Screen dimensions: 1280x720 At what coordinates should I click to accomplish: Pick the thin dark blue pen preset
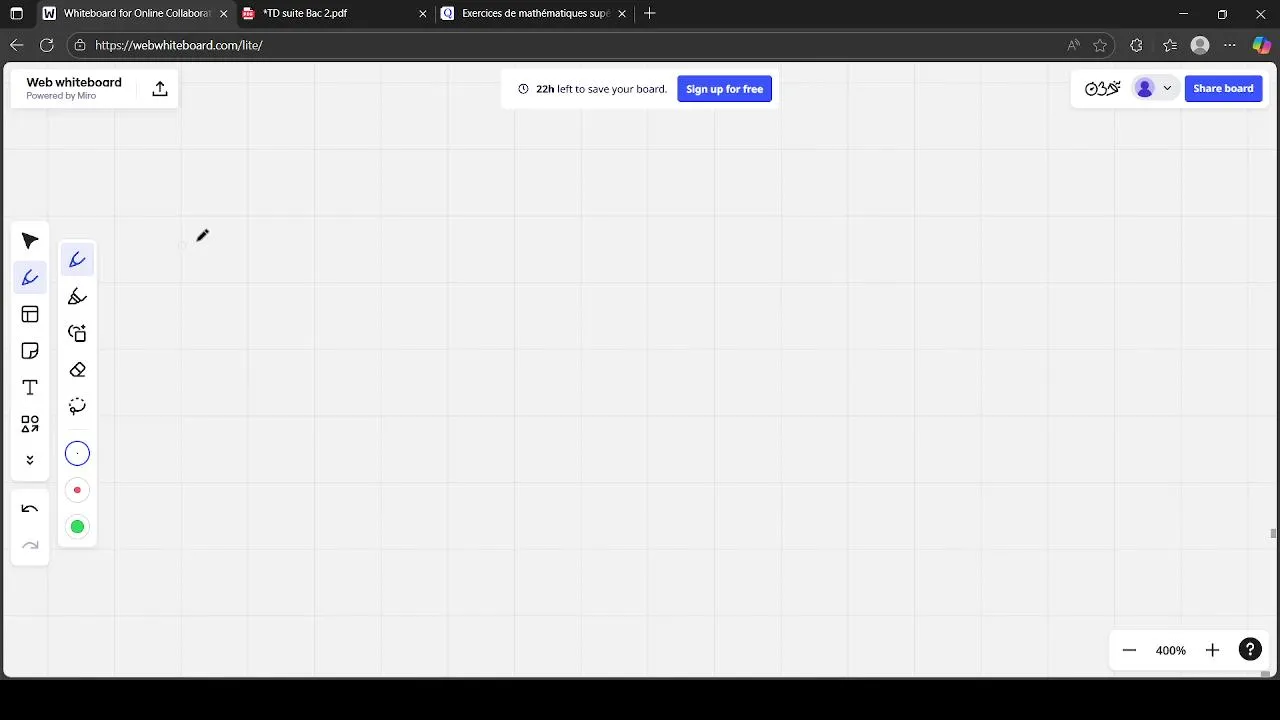pyautogui.click(x=77, y=454)
